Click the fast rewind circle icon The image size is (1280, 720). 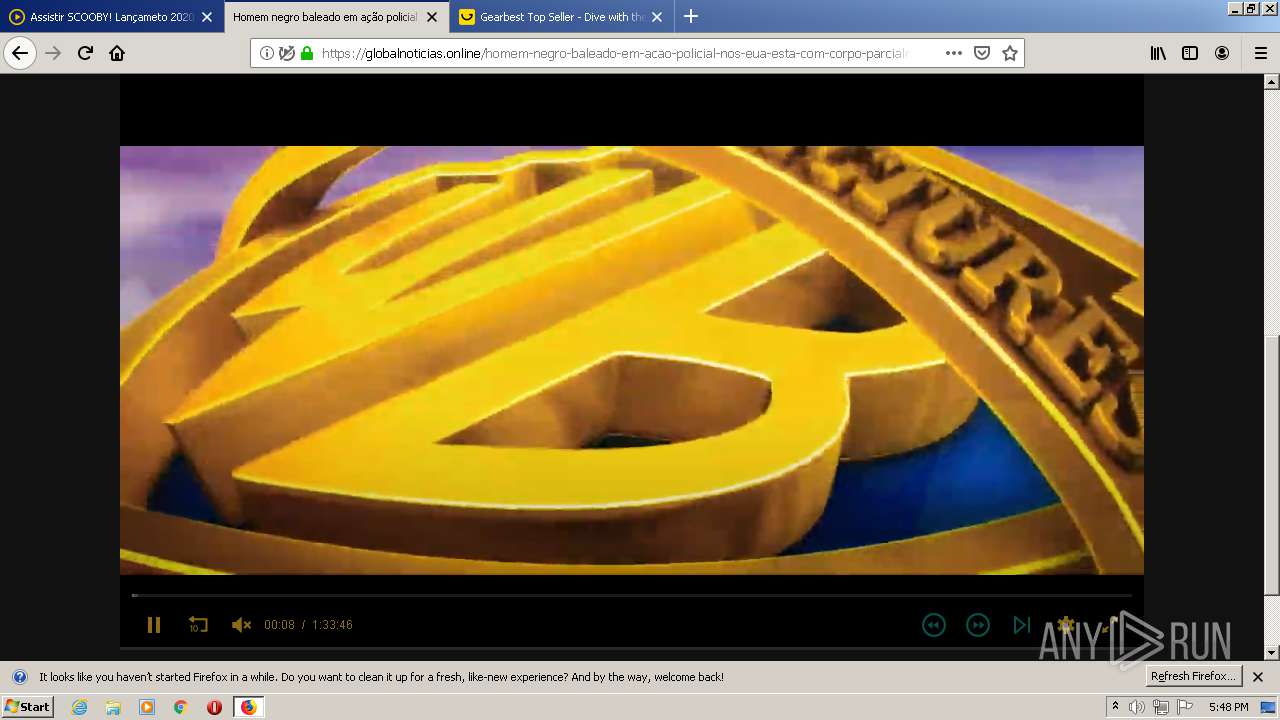tap(933, 625)
